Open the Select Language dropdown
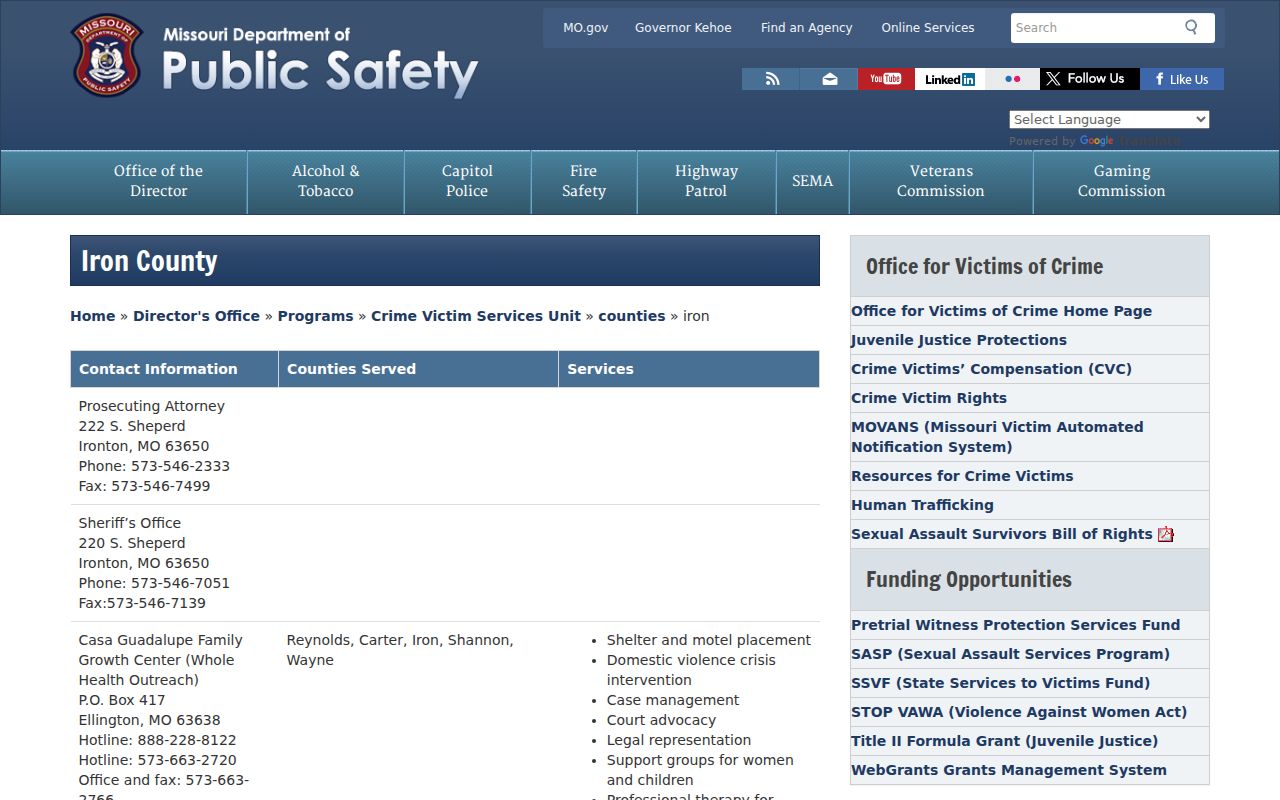This screenshot has height=800, width=1280. tap(1109, 119)
